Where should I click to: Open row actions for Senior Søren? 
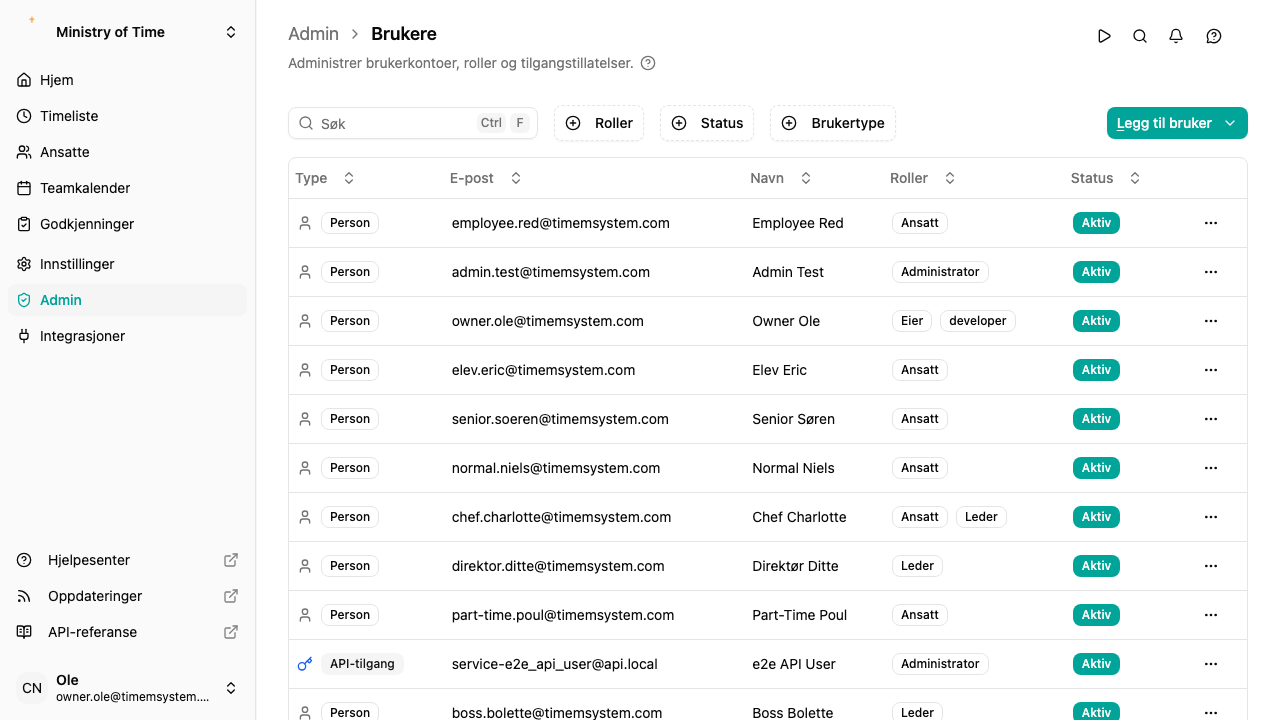click(1211, 419)
